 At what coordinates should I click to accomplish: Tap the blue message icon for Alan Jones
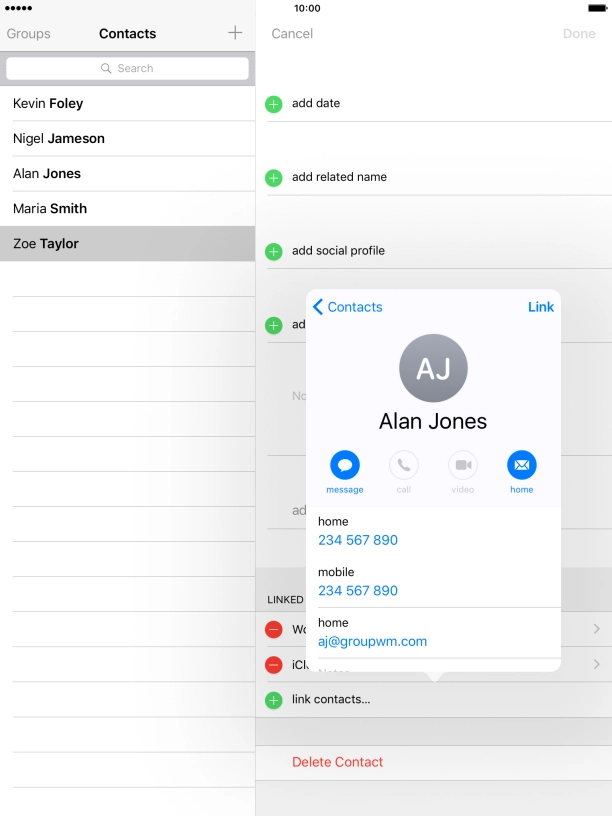click(345, 465)
